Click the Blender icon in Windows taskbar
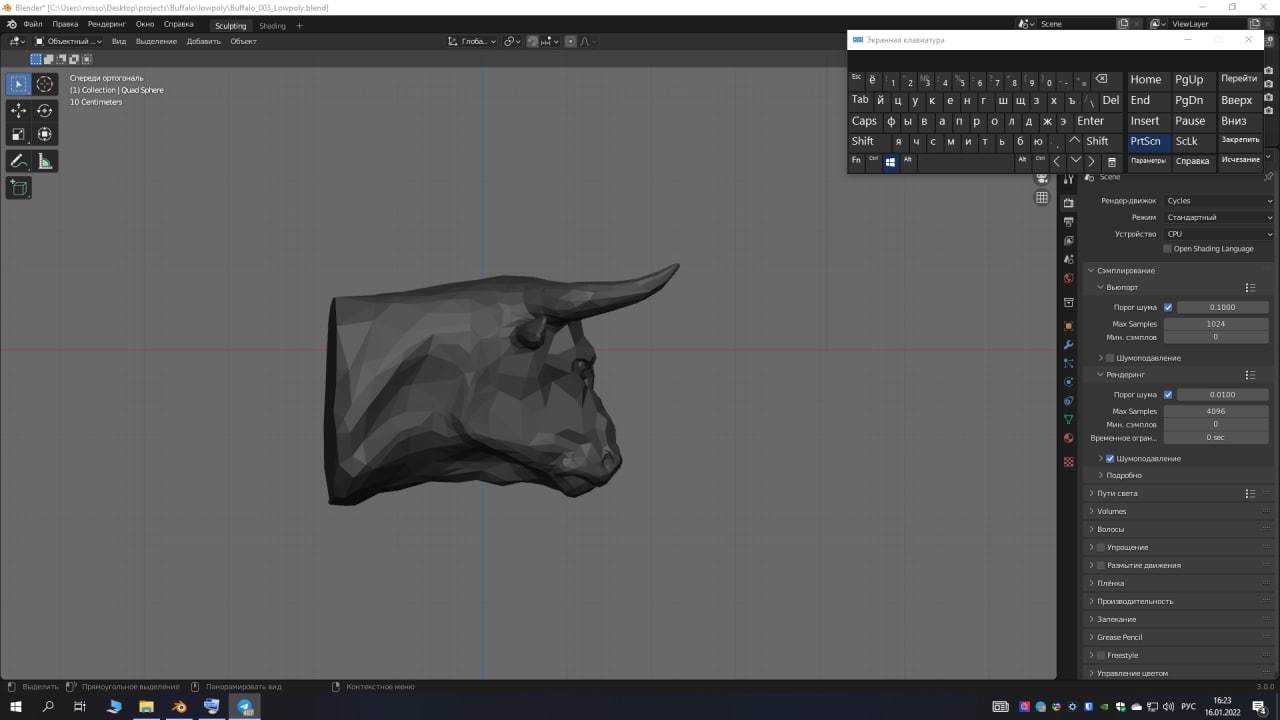Image resolution: width=1280 pixels, height=720 pixels. (x=179, y=706)
